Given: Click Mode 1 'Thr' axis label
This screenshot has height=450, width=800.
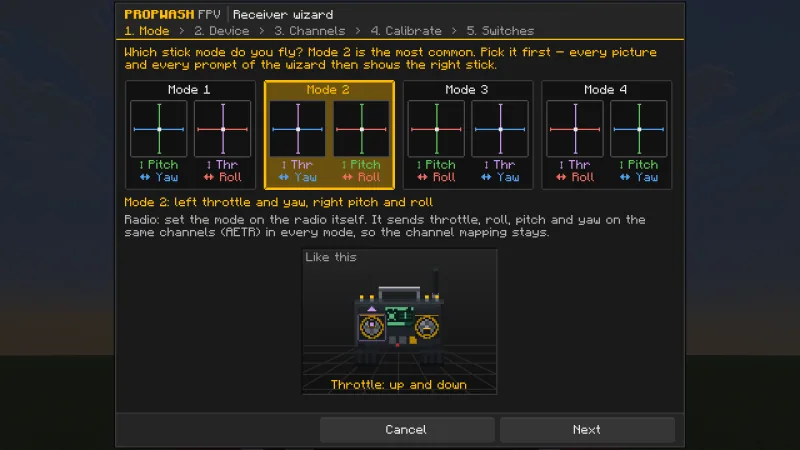Looking at the screenshot, I should pyautogui.click(x=222, y=165).
